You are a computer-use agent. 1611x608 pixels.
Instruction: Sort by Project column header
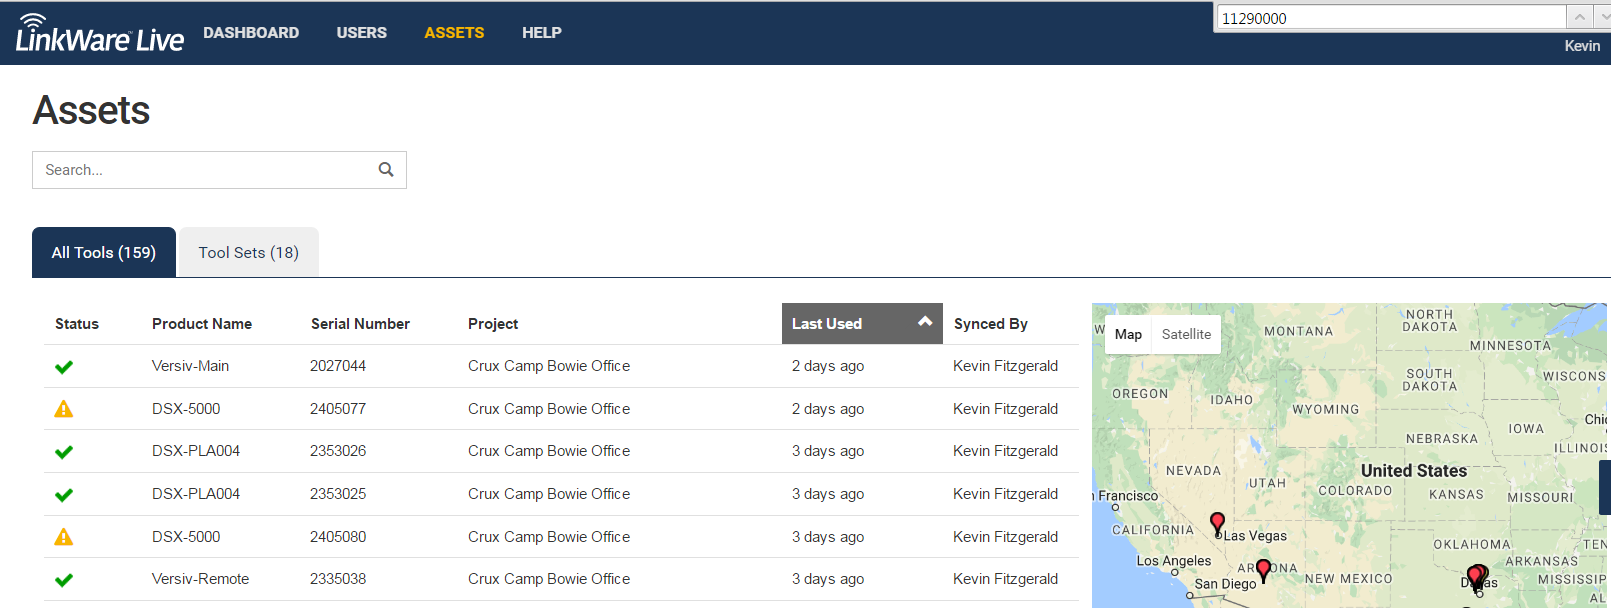(493, 324)
